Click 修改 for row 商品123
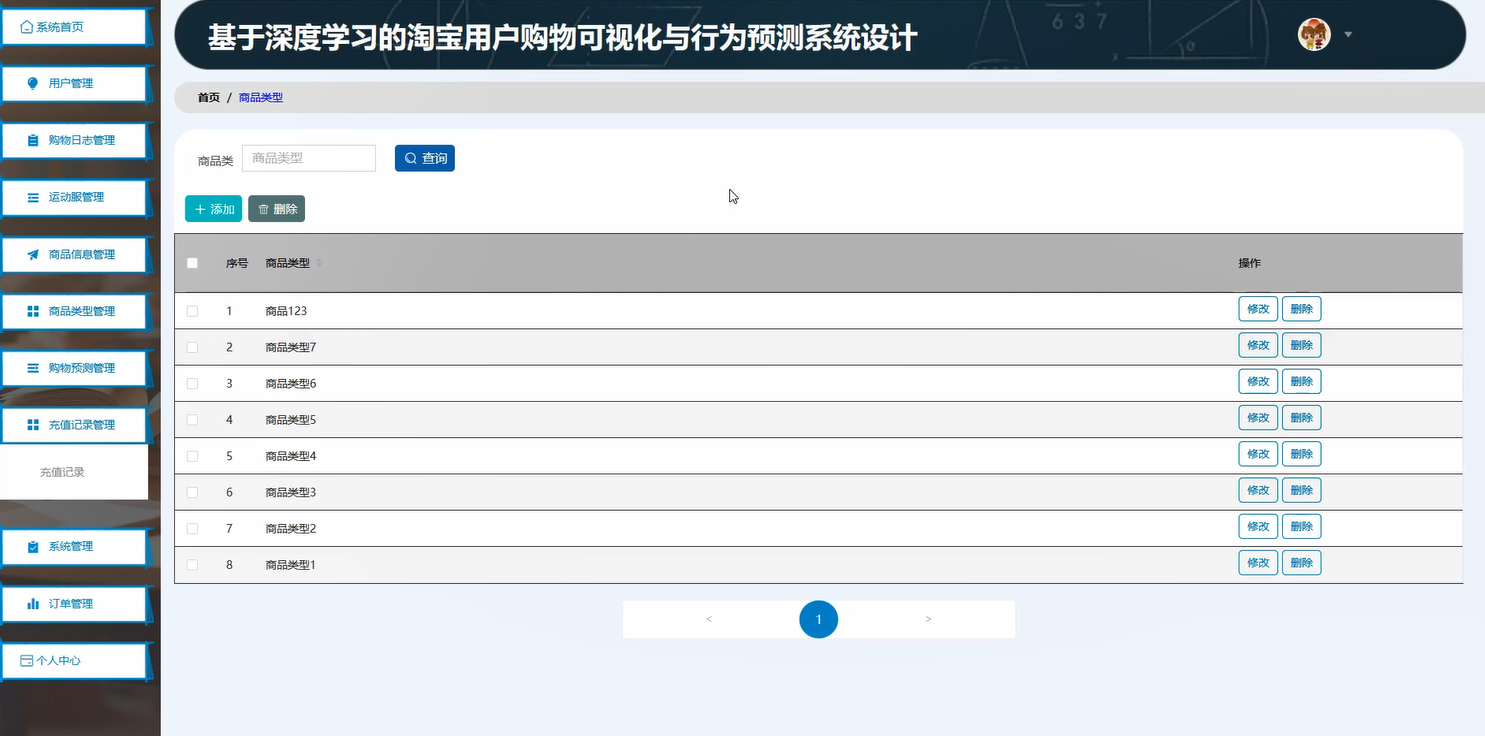This screenshot has height=736, width=1485. tap(1258, 309)
